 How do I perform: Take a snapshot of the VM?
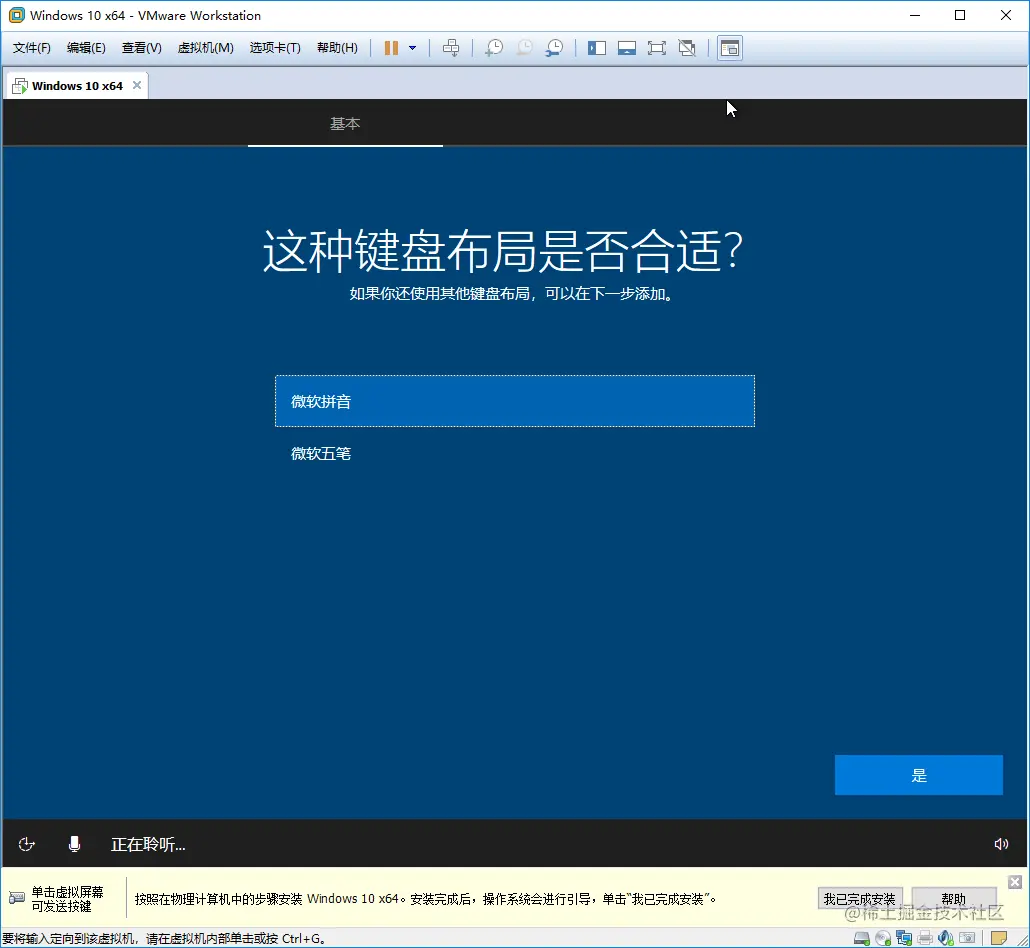tap(494, 48)
